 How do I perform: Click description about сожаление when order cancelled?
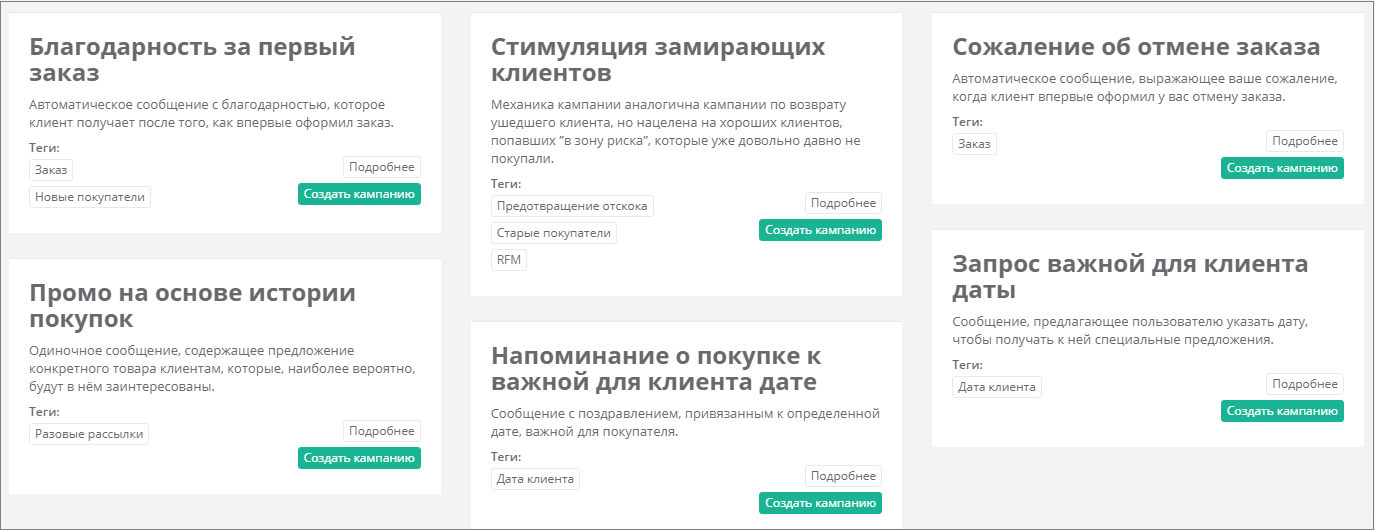1144,88
